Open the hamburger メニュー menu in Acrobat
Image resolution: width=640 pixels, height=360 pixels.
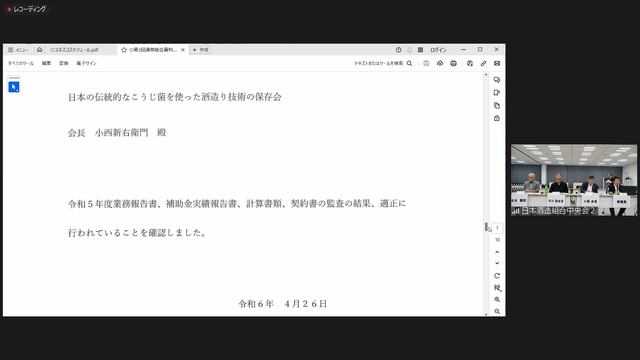pyautogui.click(x=18, y=50)
